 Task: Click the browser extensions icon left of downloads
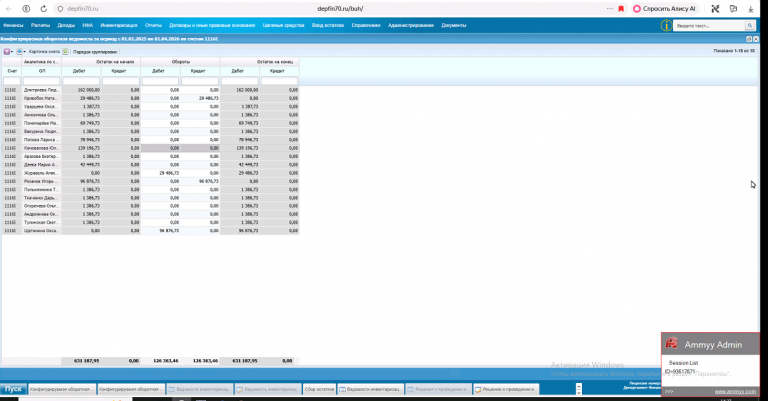[733, 9]
